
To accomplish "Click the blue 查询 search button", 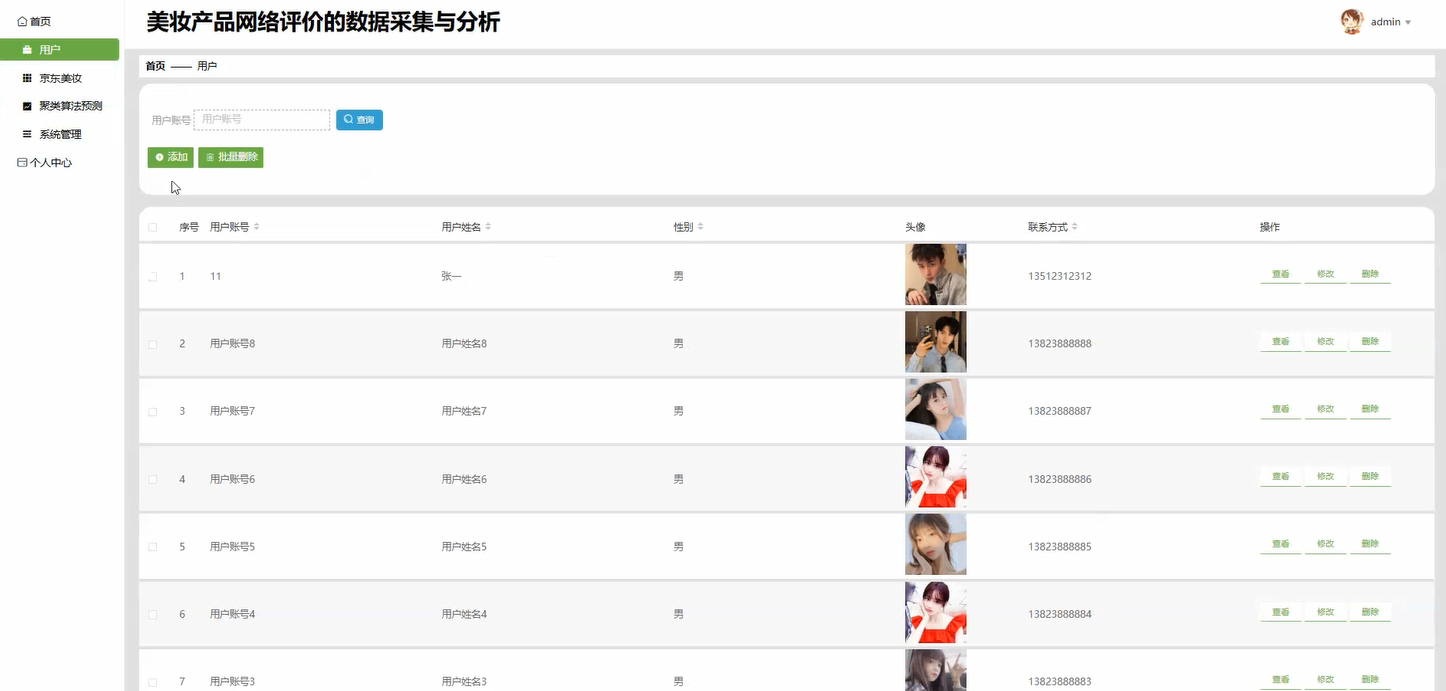I will tap(359, 120).
